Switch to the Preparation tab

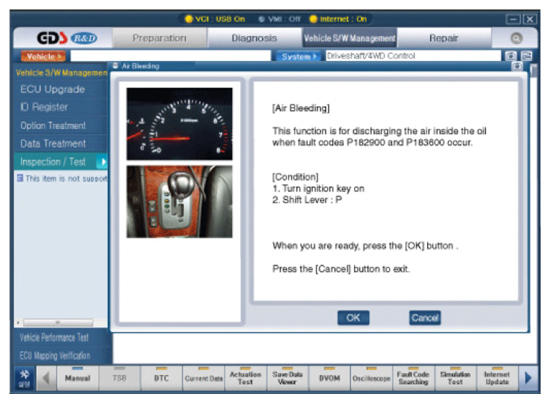coord(159,38)
